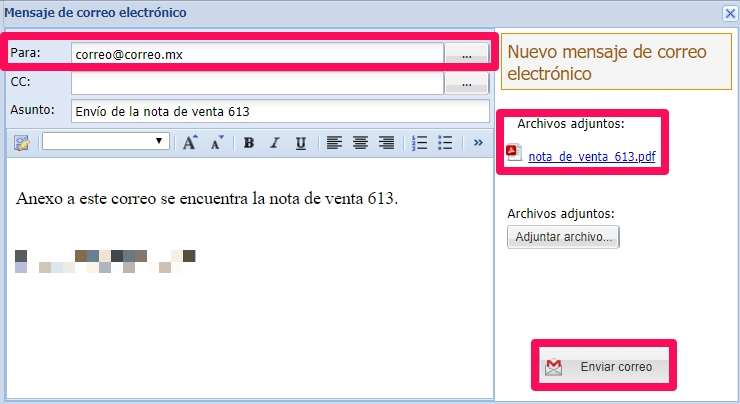Image resolution: width=740 pixels, height=404 pixels.
Task: Align text to the left
Action: (x=334, y=143)
